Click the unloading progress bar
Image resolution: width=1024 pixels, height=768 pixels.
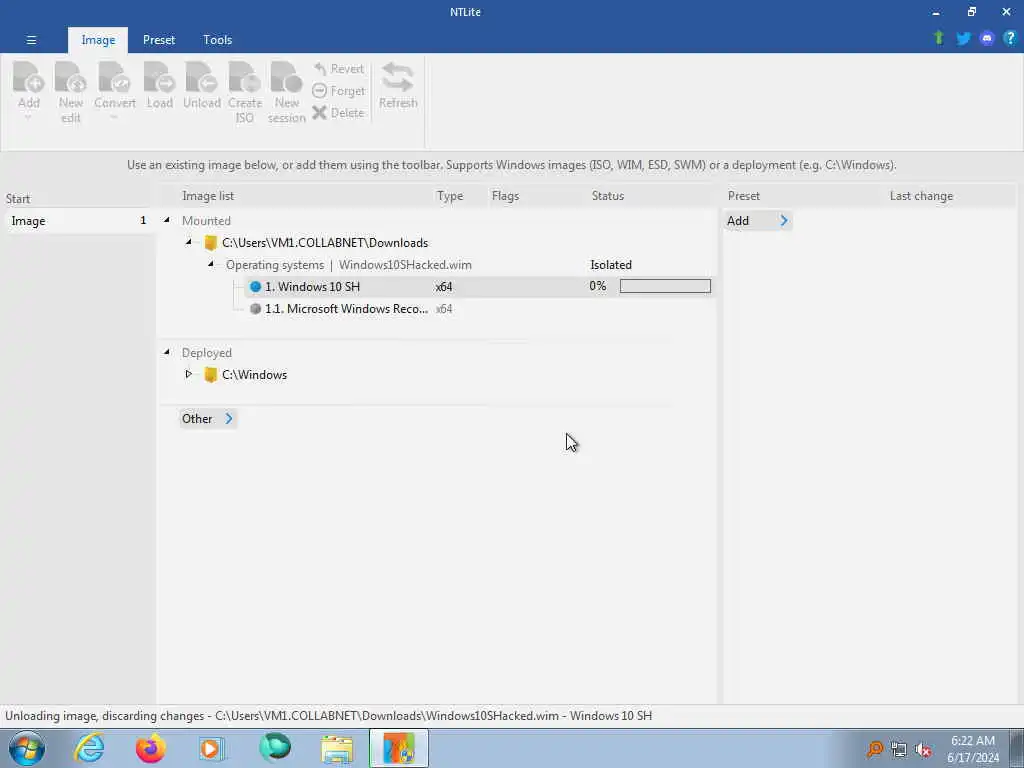665,286
